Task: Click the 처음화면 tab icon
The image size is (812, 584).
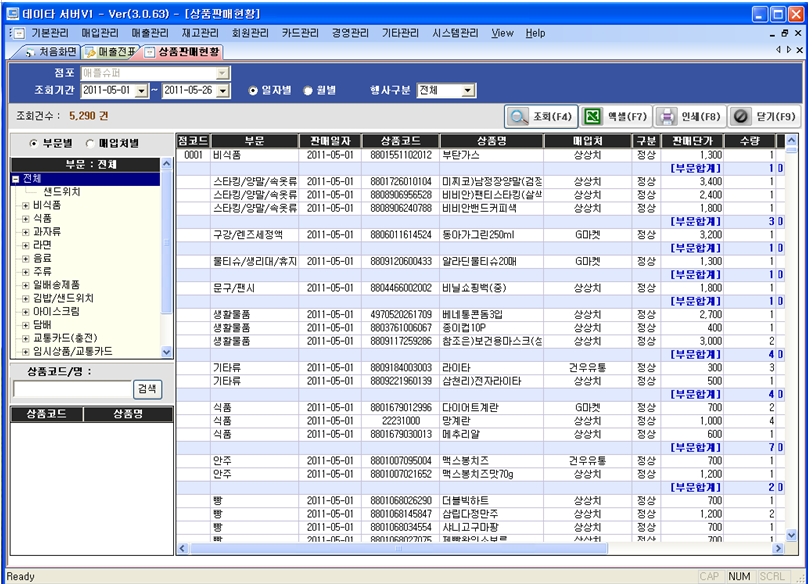Action: point(29,51)
